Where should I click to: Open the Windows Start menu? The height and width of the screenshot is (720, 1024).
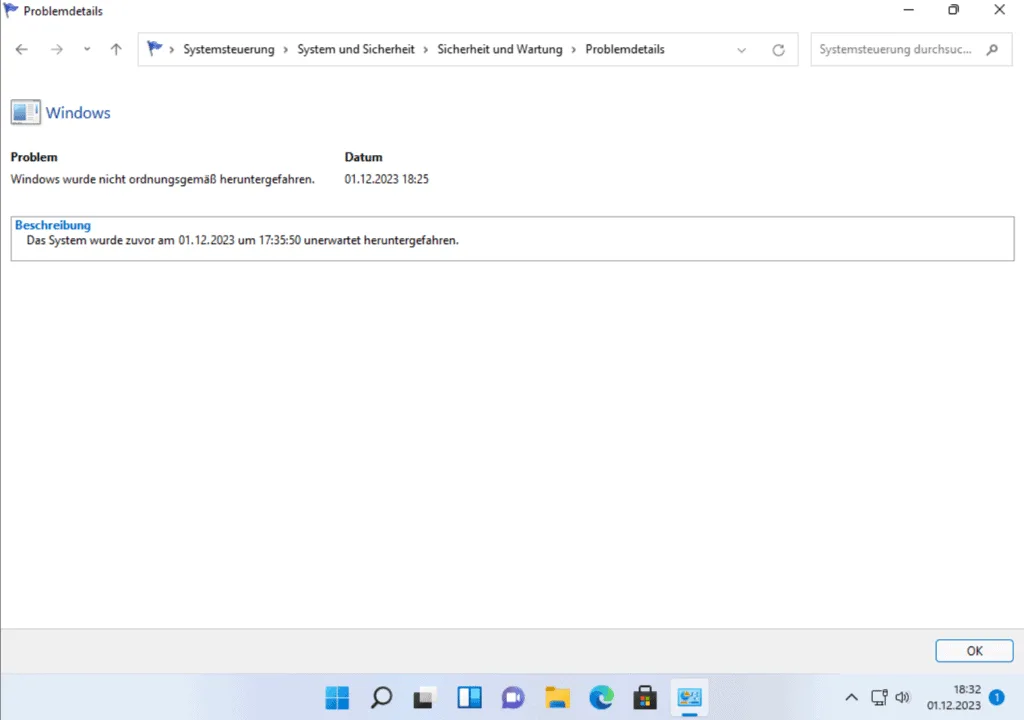click(337, 697)
